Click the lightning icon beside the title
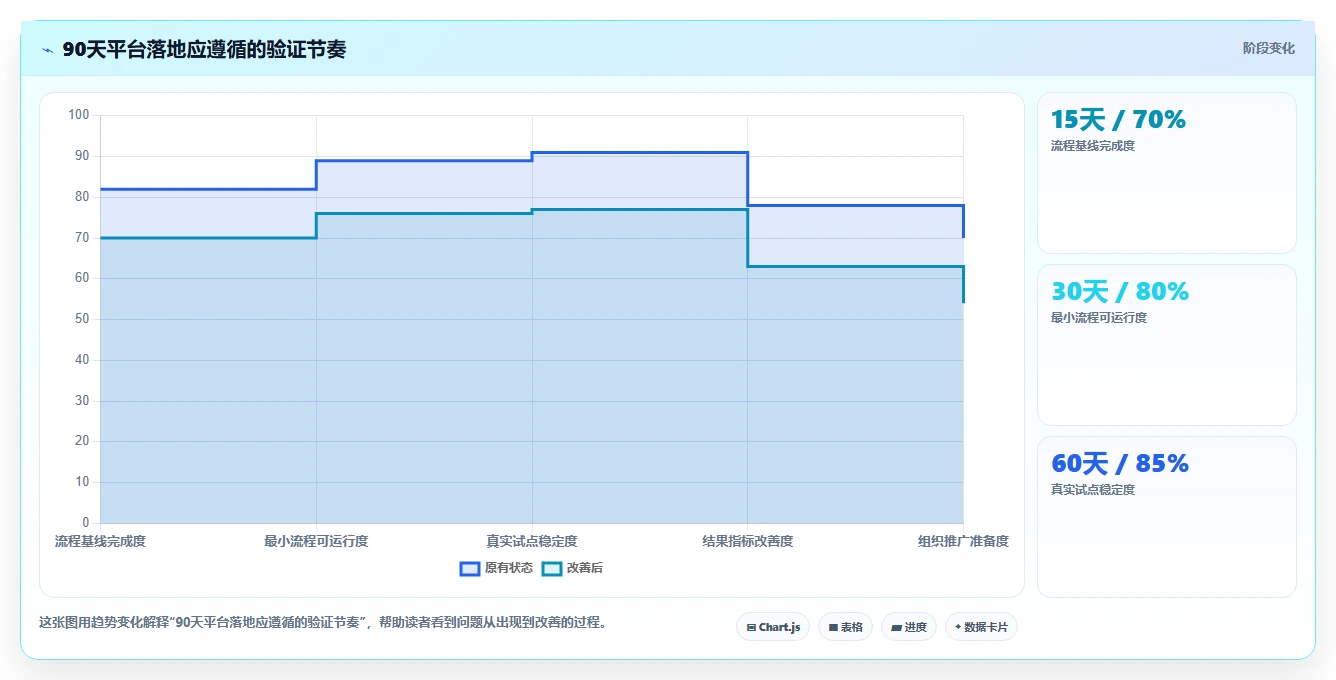The height and width of the screenshot is (680, 1336). tap(47, 50)
